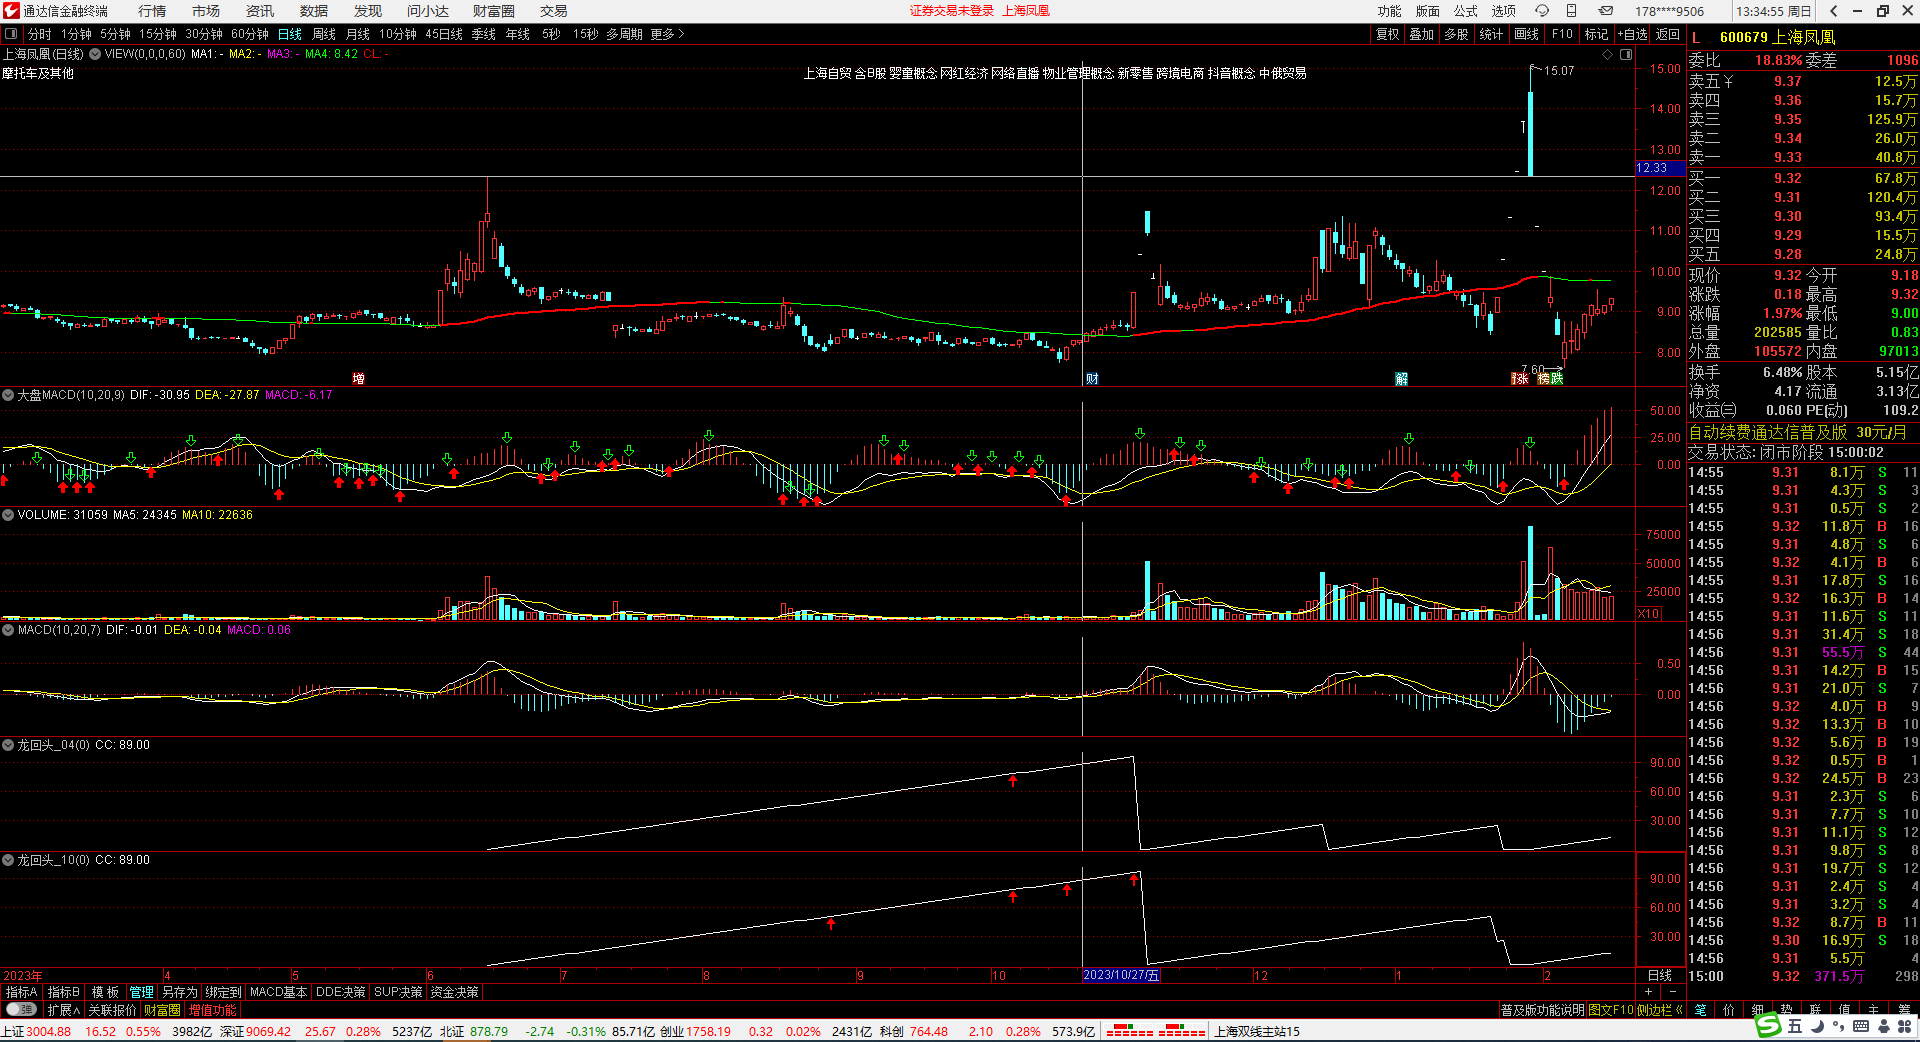
Task: Open the 市场 menu
Action: [x=206, y=11]
